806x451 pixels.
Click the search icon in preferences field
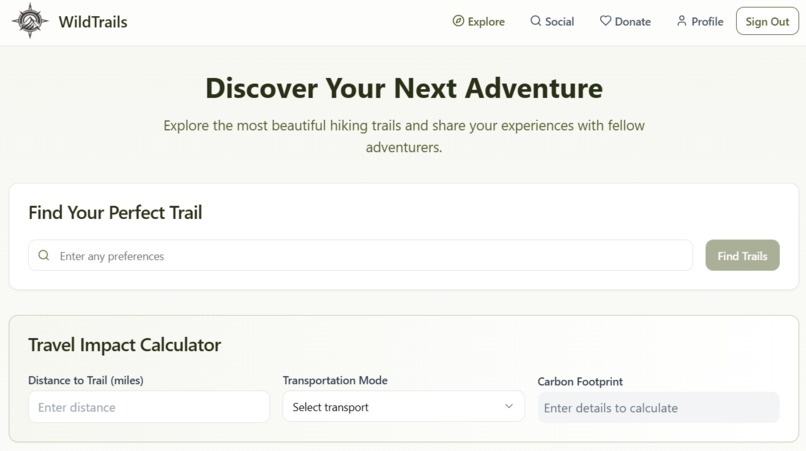click(44, 255)
